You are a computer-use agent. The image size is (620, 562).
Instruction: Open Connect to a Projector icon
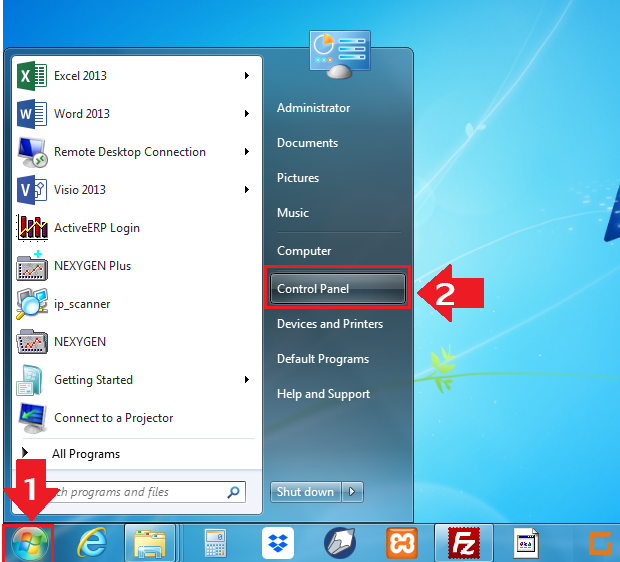click(32, 418)
